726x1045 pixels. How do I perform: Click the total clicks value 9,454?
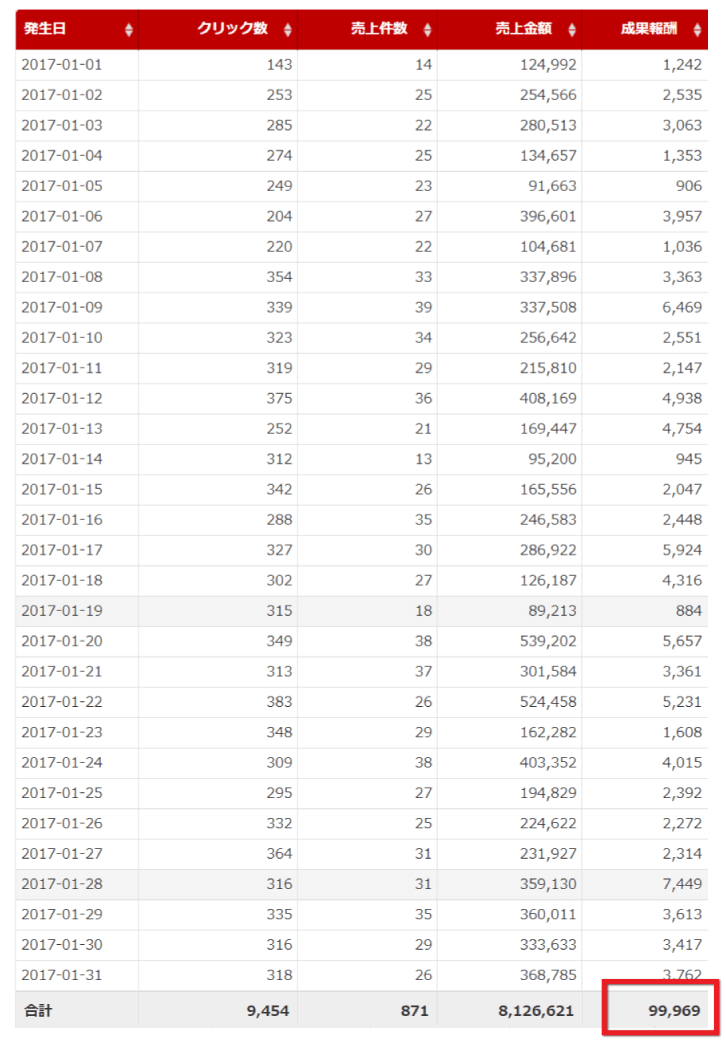(267, 1011)
